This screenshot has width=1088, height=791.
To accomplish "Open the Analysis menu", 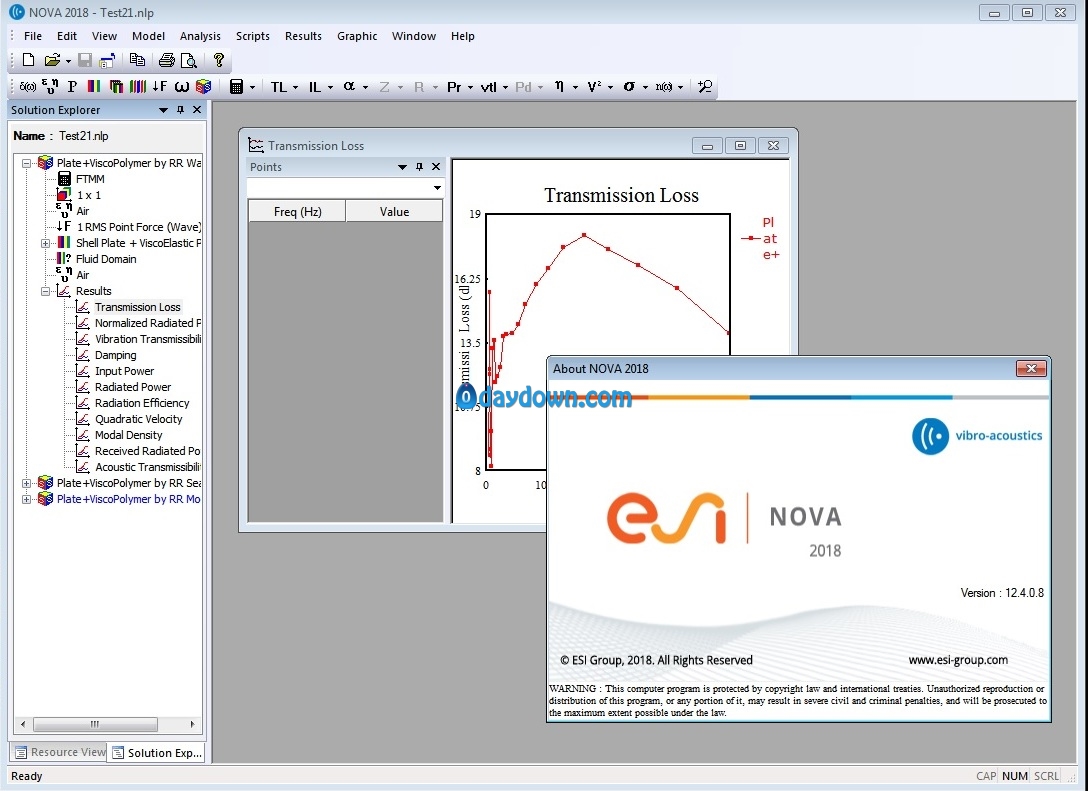I will coord(200,36).
